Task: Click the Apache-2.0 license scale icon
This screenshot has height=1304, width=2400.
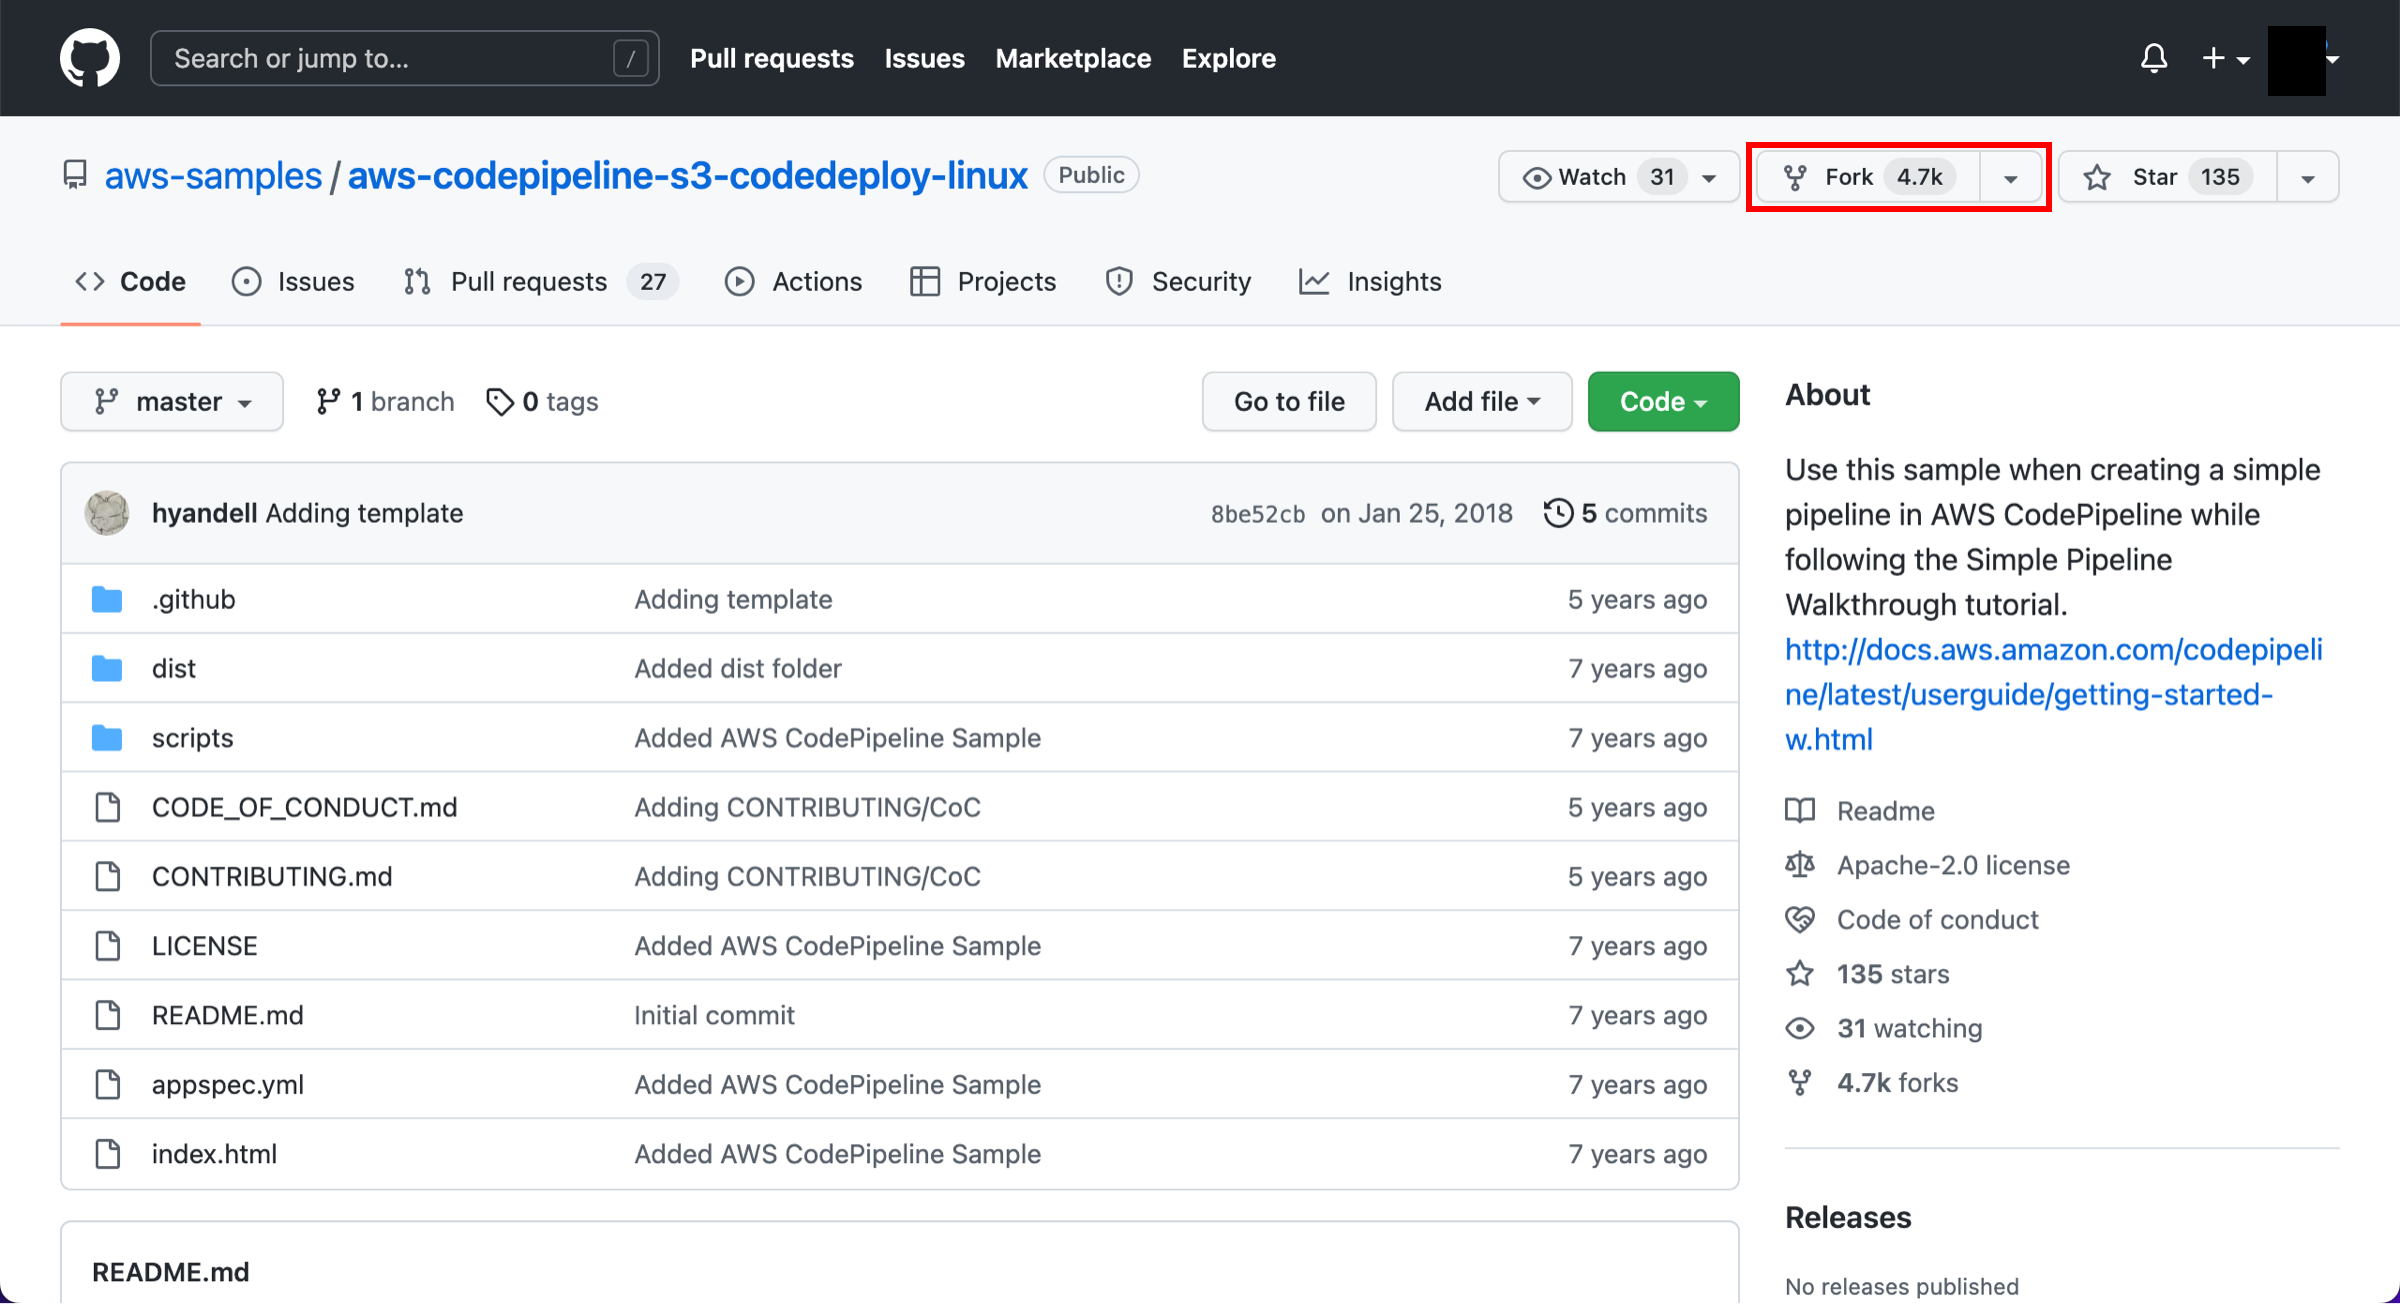Action: (x=1800, y=864)
